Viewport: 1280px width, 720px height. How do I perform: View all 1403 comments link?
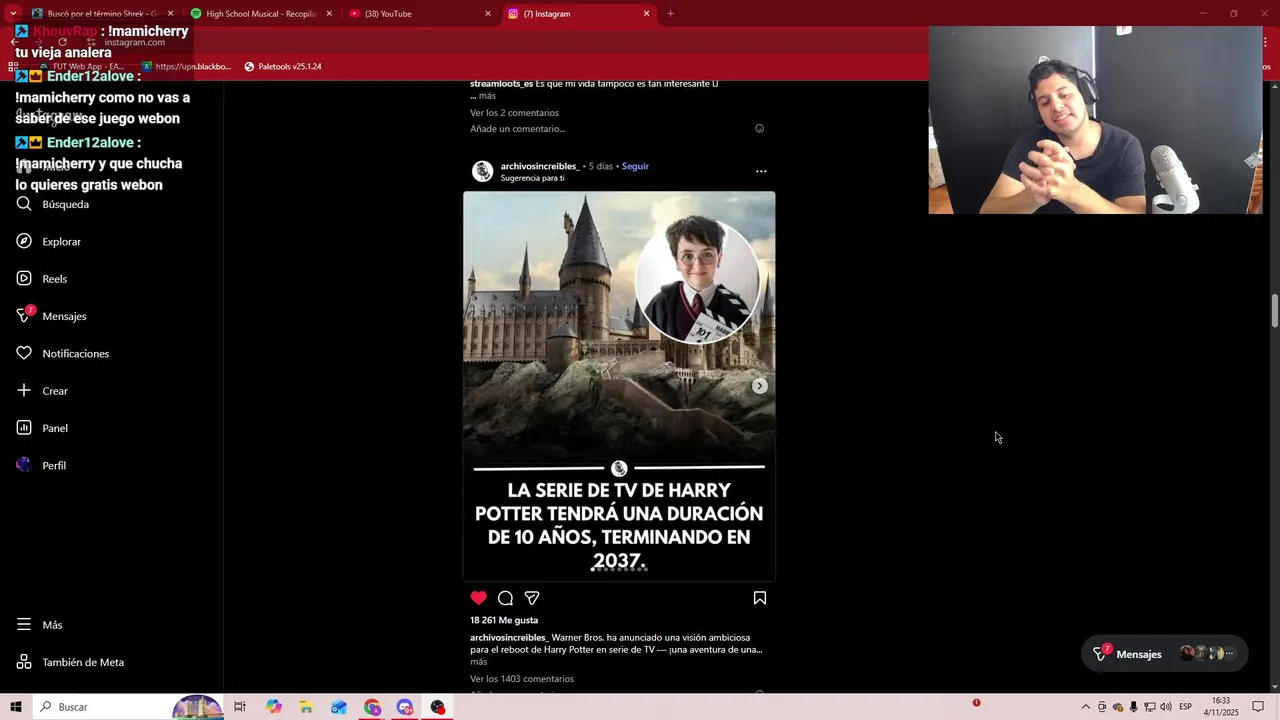click(522, 679)
